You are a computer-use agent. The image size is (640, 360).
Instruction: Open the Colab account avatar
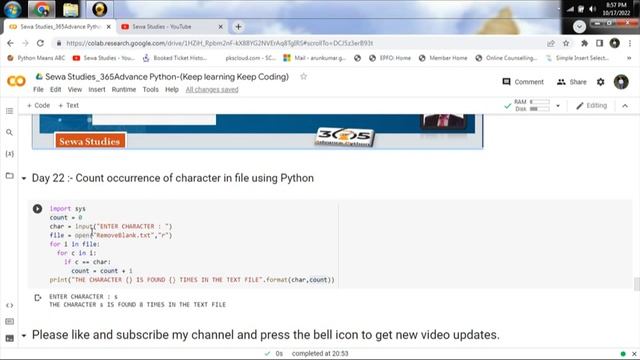(621, 82)
